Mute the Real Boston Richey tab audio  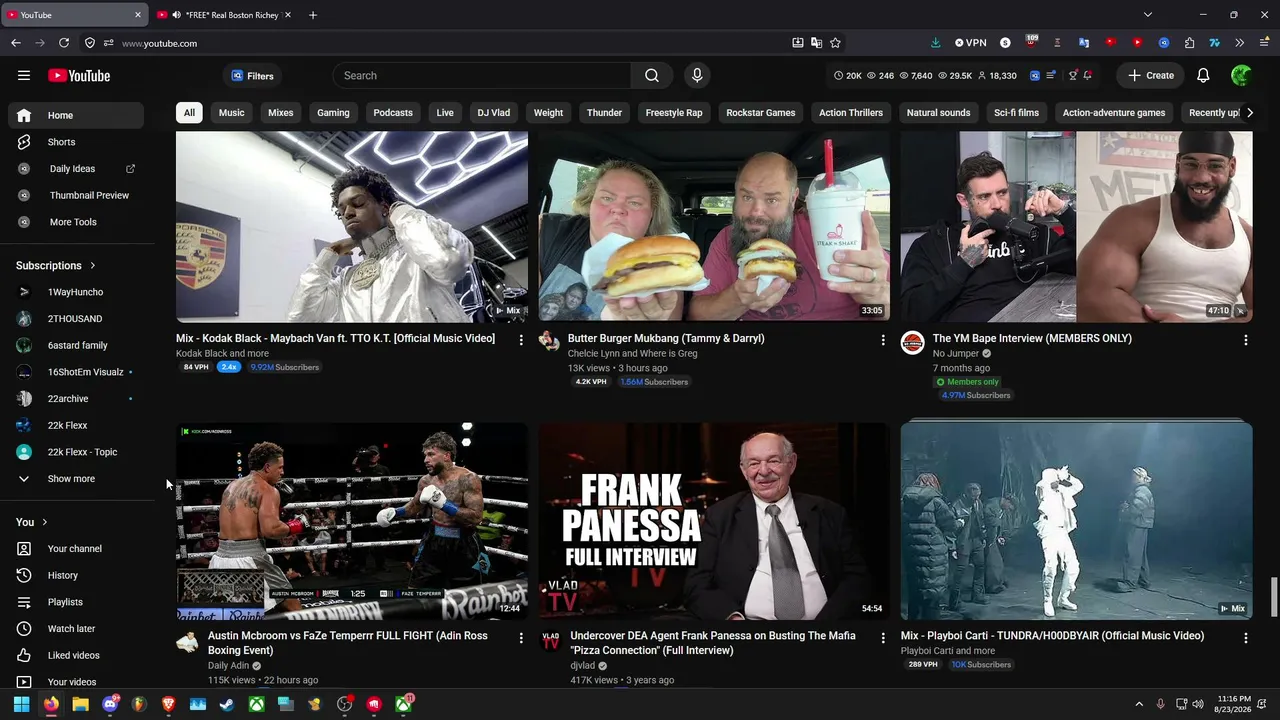(x=176, y=15)
